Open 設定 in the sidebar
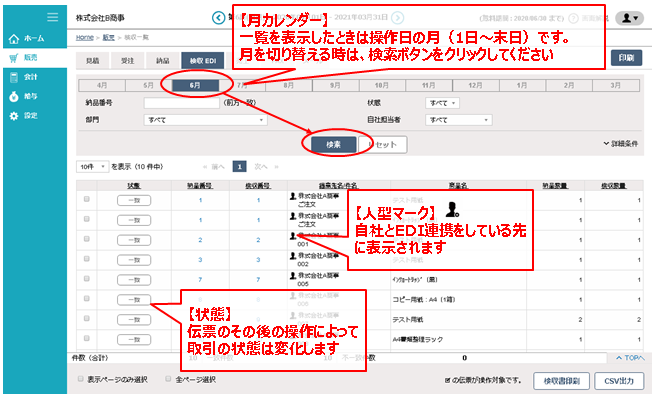The image size is (653, 394). (24, 116)
